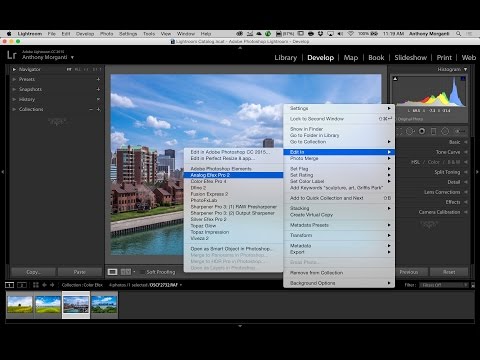480x360 pixels.
Task: Select first filmstrip thumbnail with lone tree
Action: 20,305
